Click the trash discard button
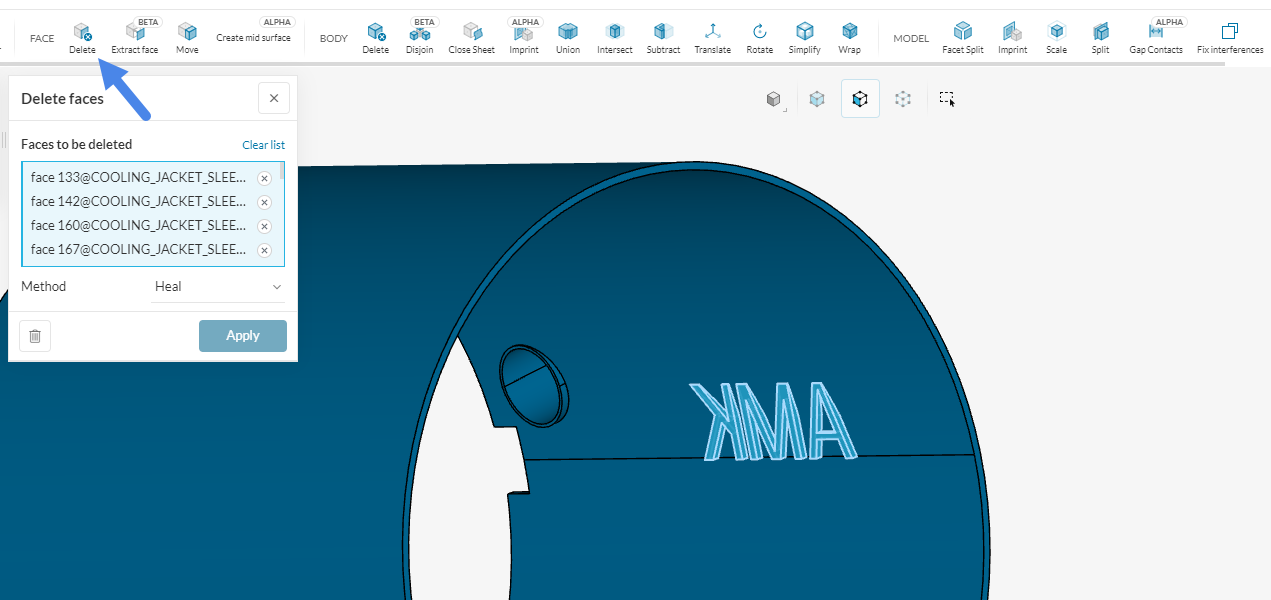The height and width of the screenshot is (600, 1271). click(x=35, y=336)
